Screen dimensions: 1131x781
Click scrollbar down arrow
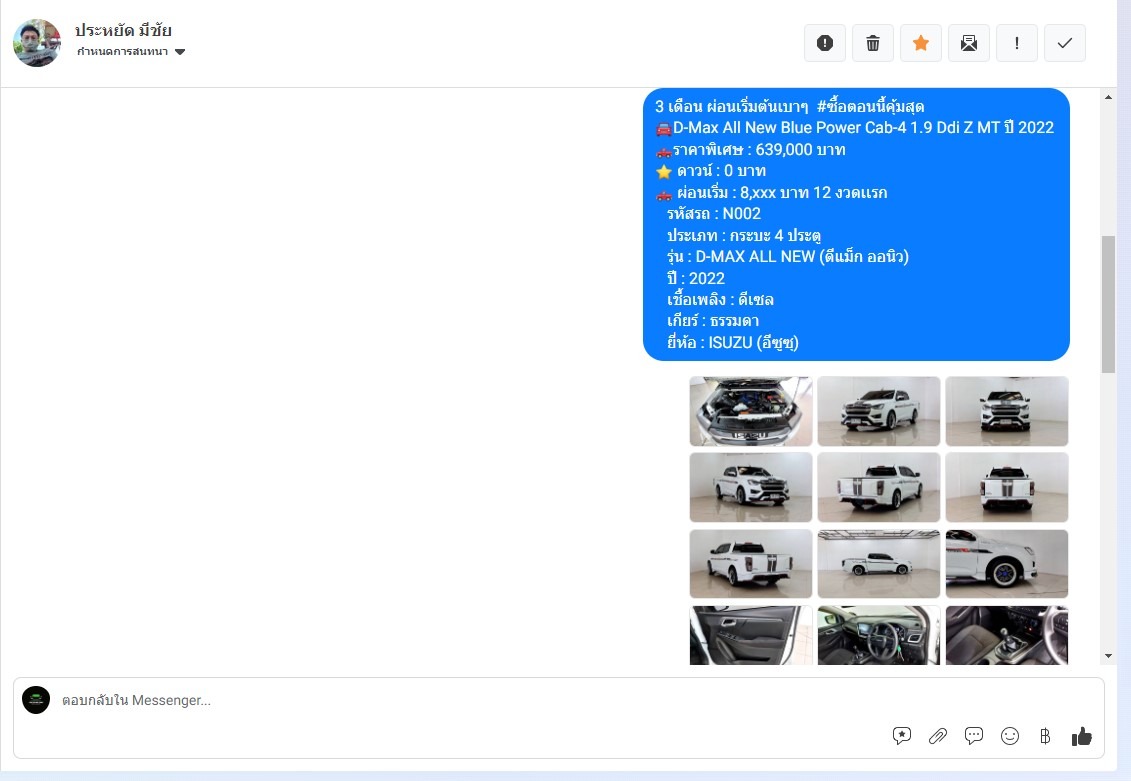pos(1109,656)
